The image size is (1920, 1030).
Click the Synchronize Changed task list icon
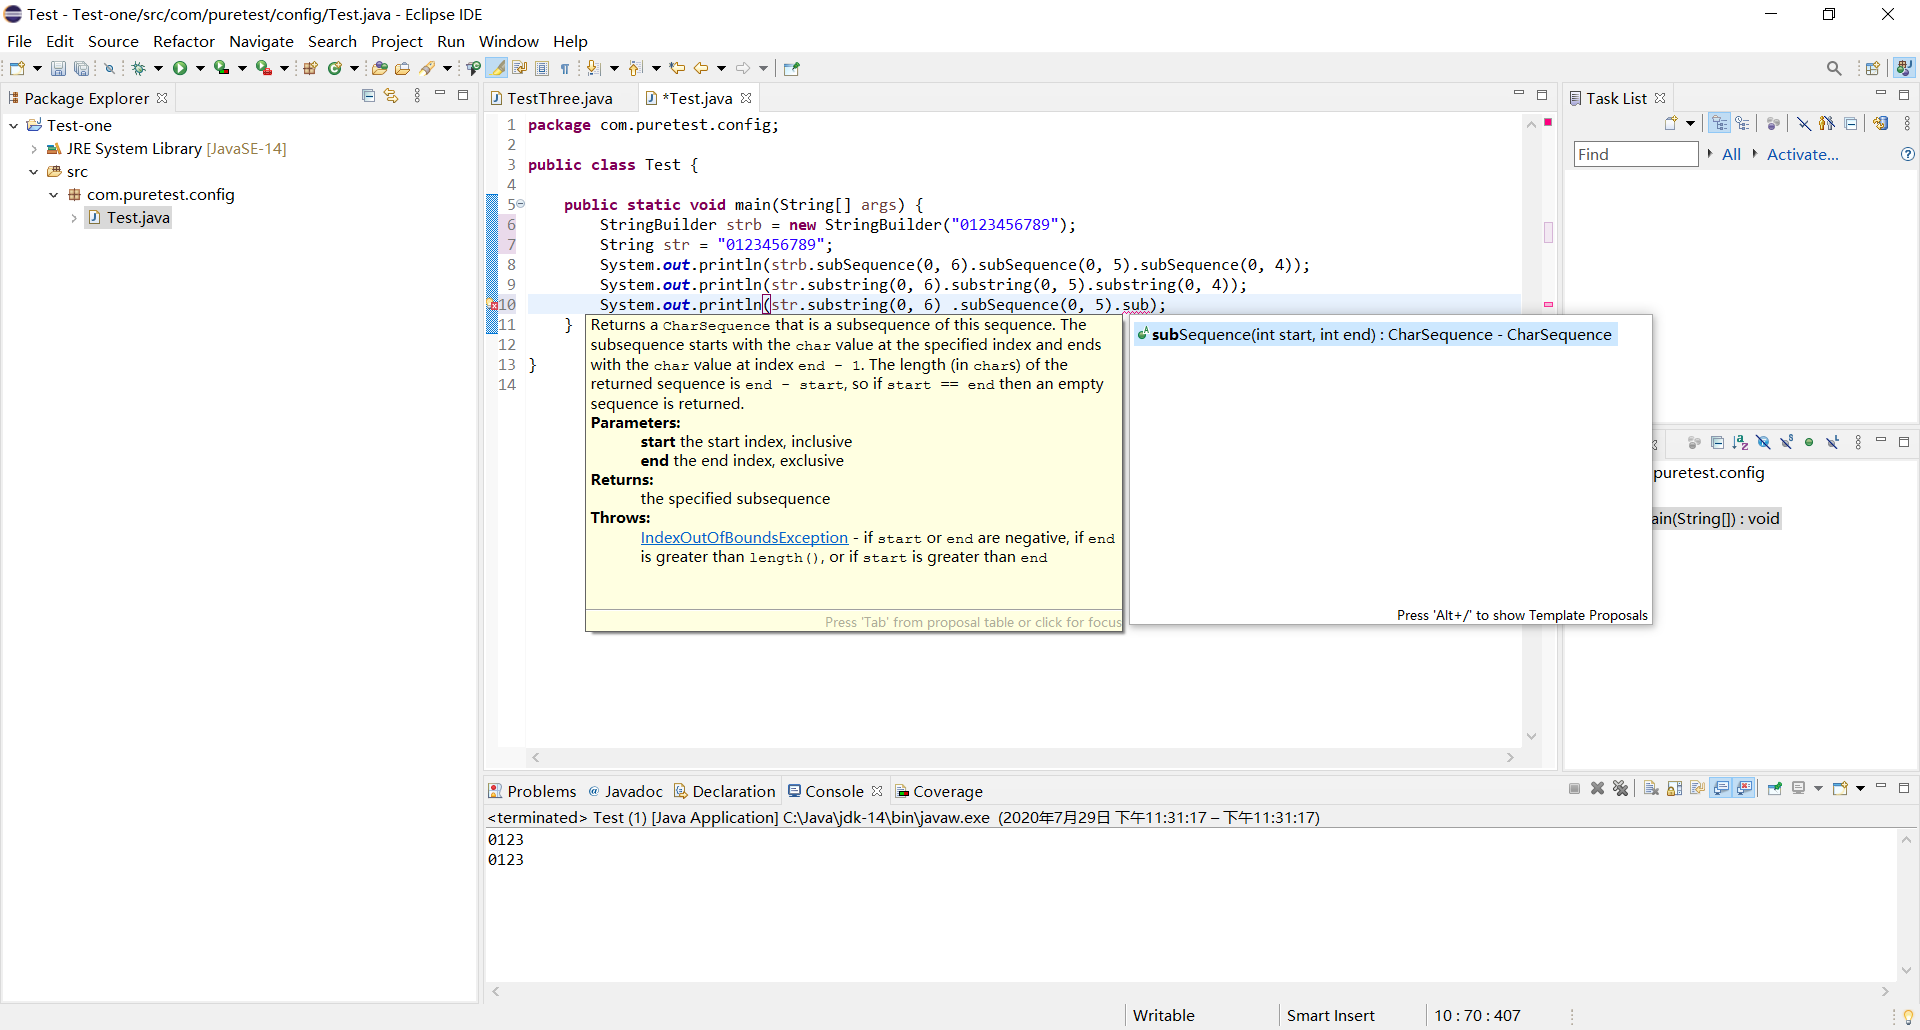click(x=1881, y=123)
